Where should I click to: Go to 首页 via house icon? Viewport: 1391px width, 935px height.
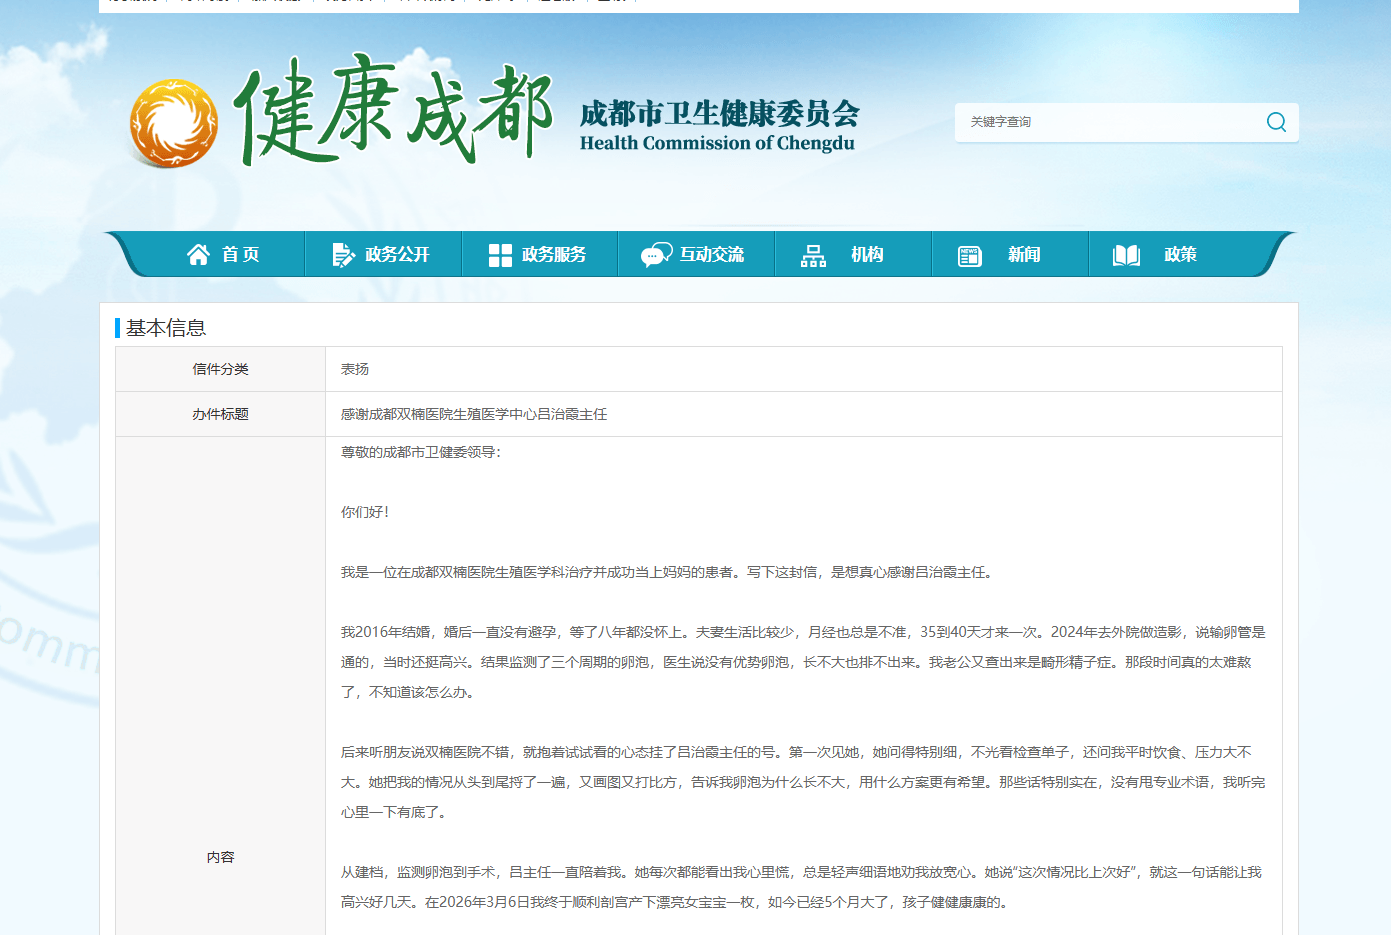tap(198, 255)
